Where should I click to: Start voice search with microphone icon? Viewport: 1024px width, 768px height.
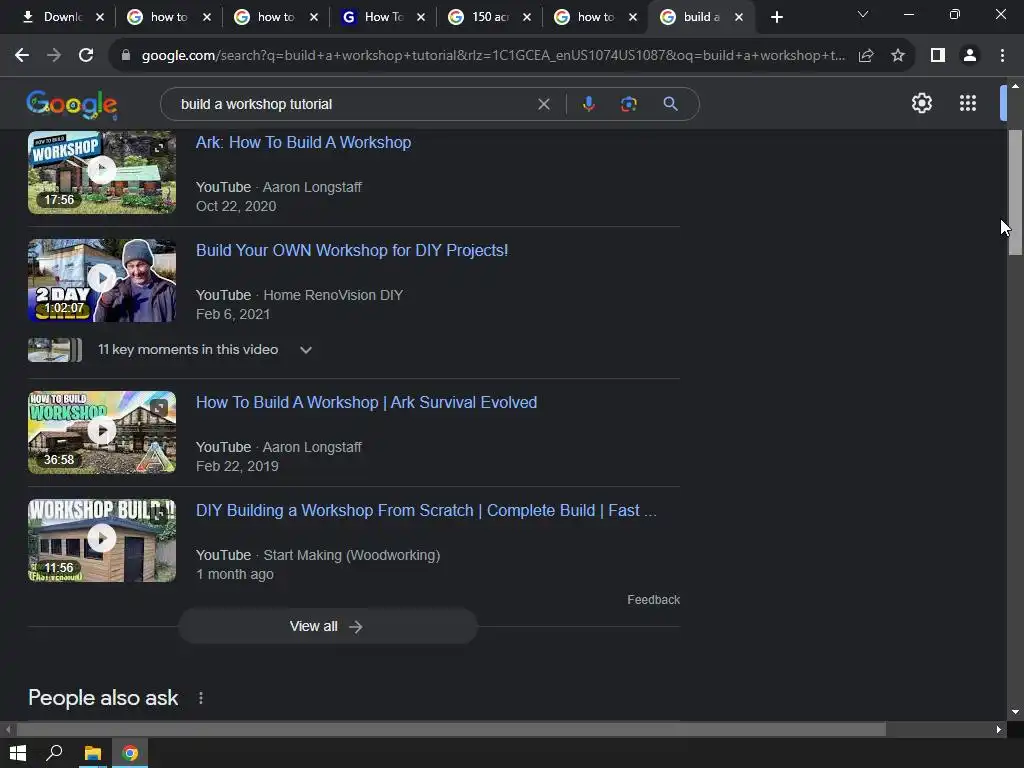pyautogui.click(x=588, y=104)
